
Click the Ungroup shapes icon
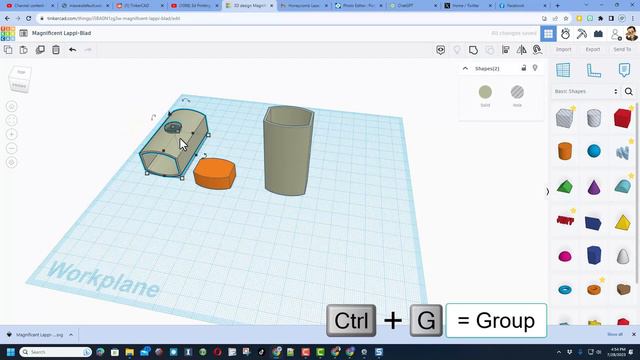(x=489, y=50)
